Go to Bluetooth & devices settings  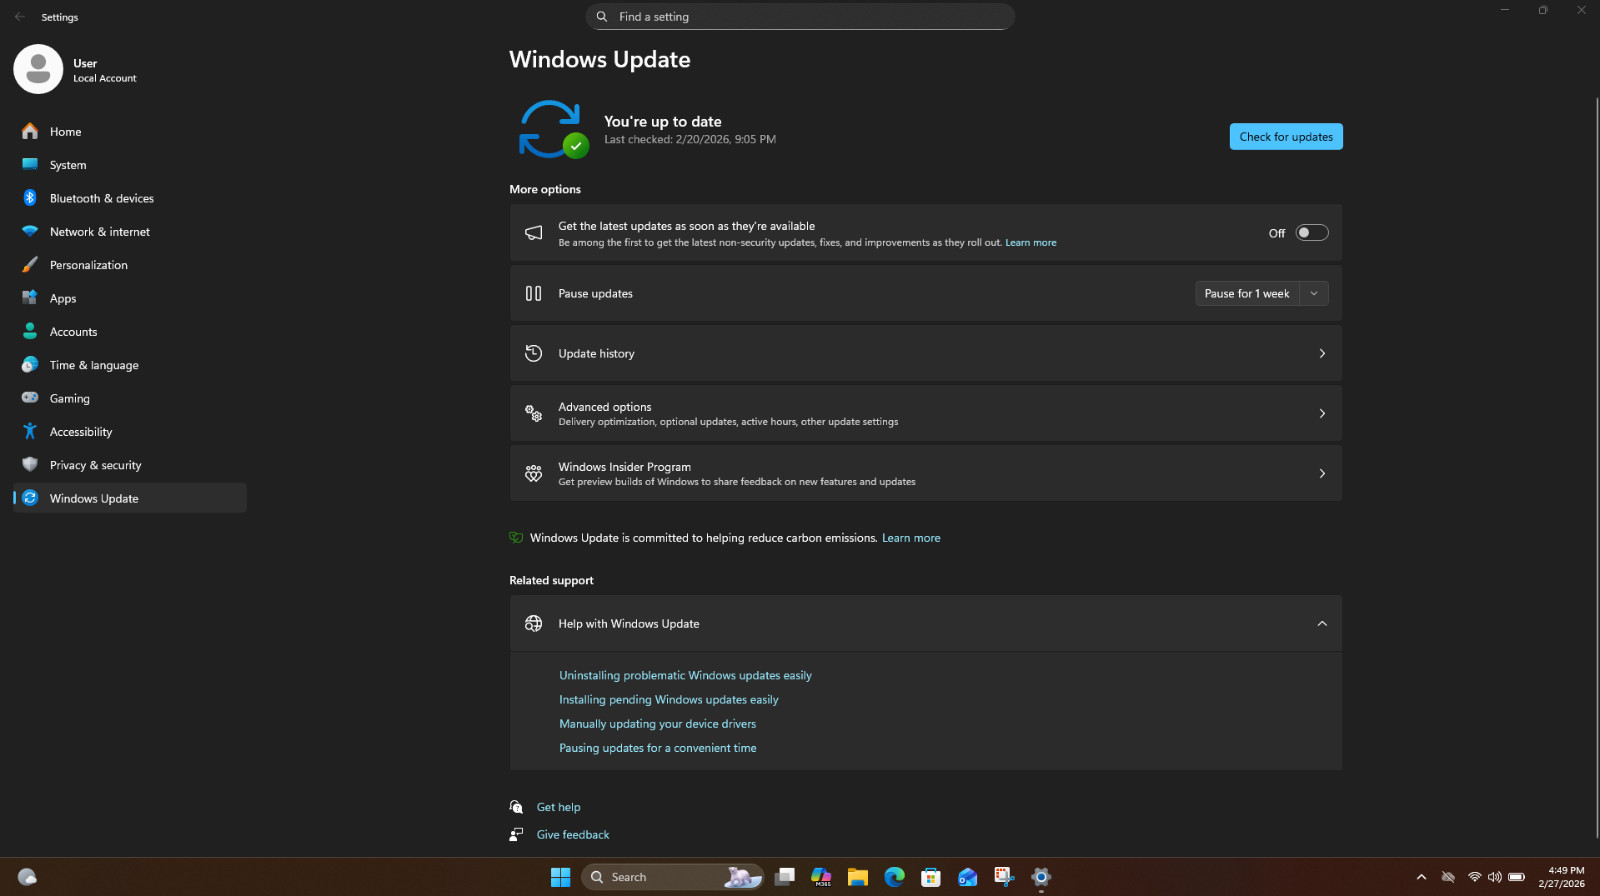click(130, 198)
